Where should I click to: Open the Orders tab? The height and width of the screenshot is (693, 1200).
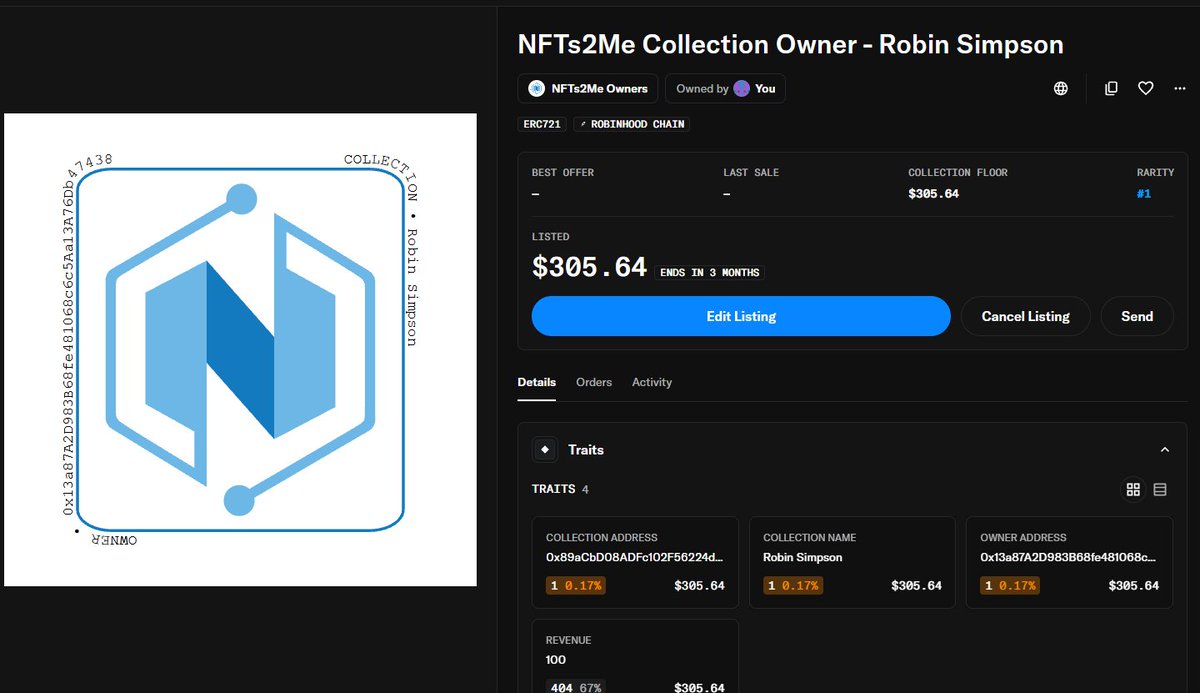(x=594, y=382)
